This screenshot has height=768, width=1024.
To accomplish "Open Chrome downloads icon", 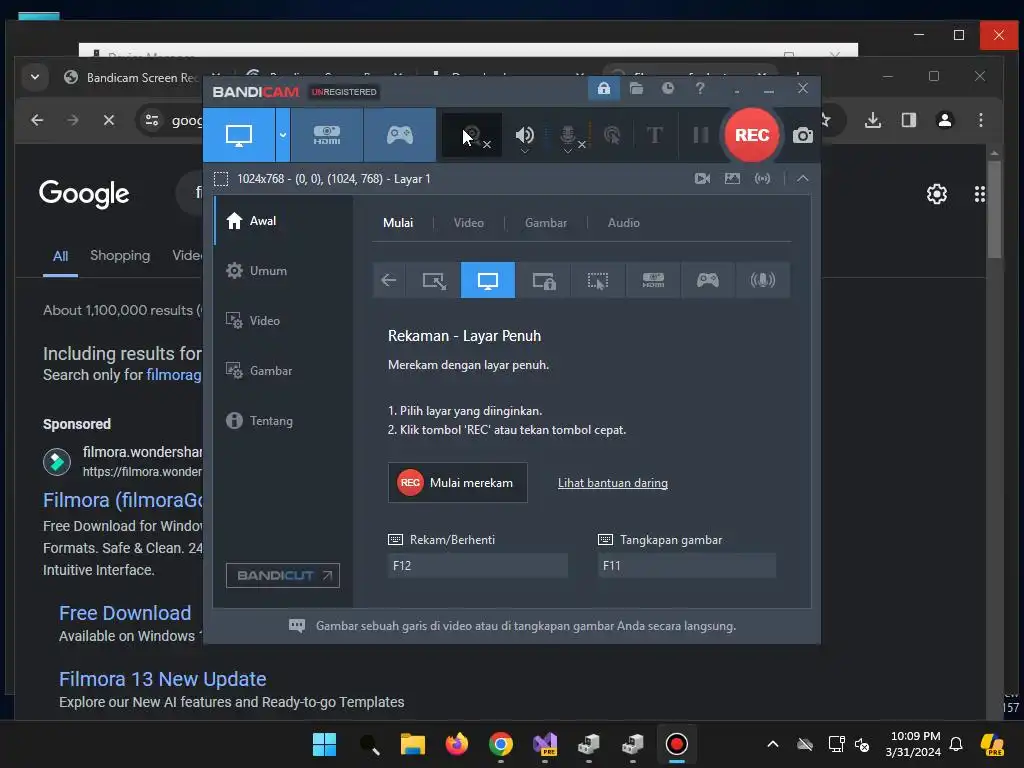I will click(x=873, y=120).
